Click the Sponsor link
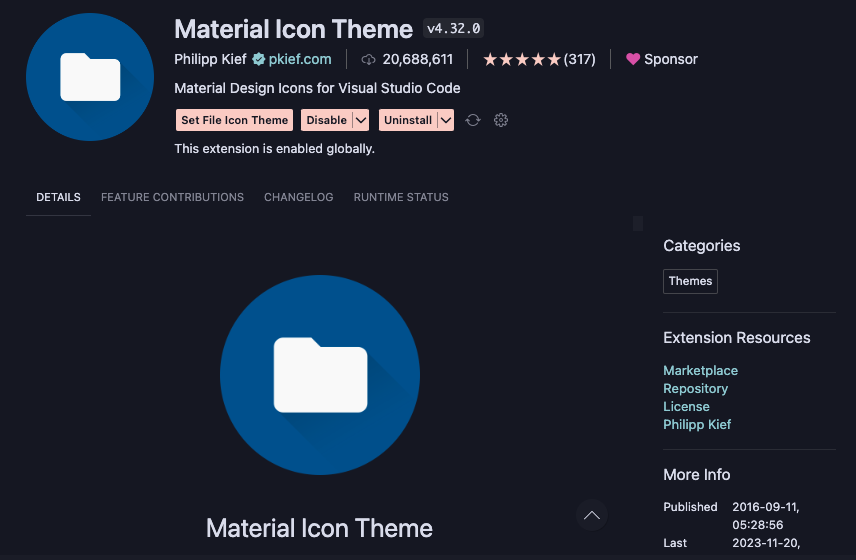The width and height of the screenshot is (856, 560). (x=671, y=59)
